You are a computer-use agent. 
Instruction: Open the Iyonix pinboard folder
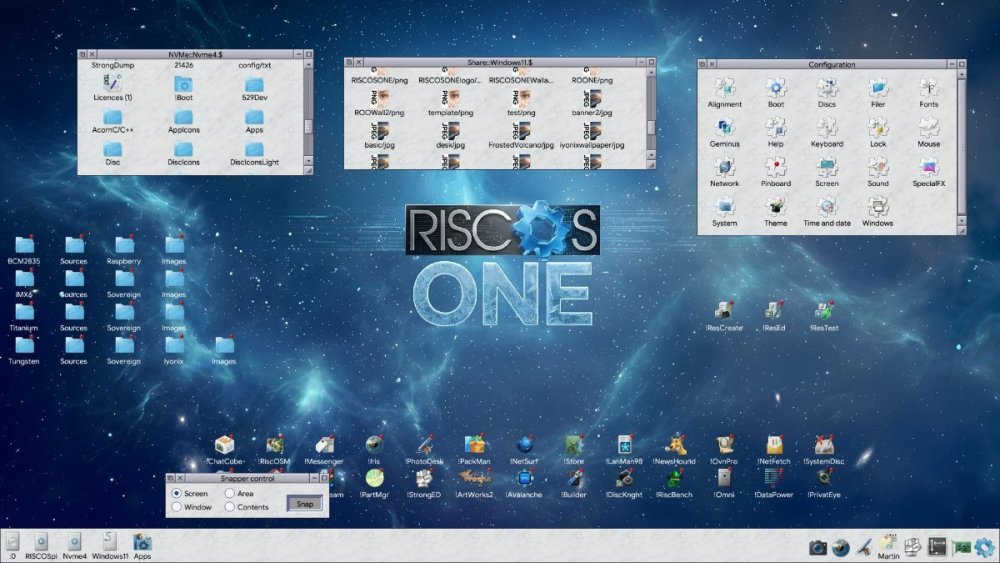[x=173, y=349]
